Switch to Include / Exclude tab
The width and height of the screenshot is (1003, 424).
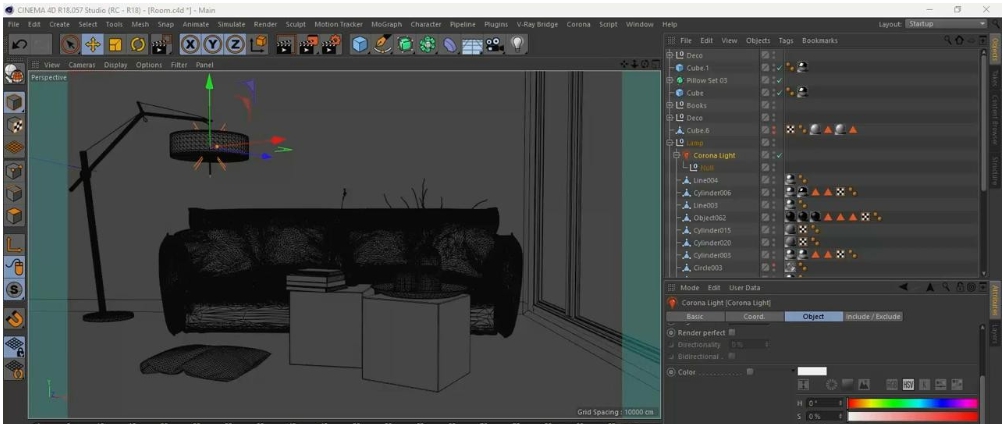tap(873, 316)
